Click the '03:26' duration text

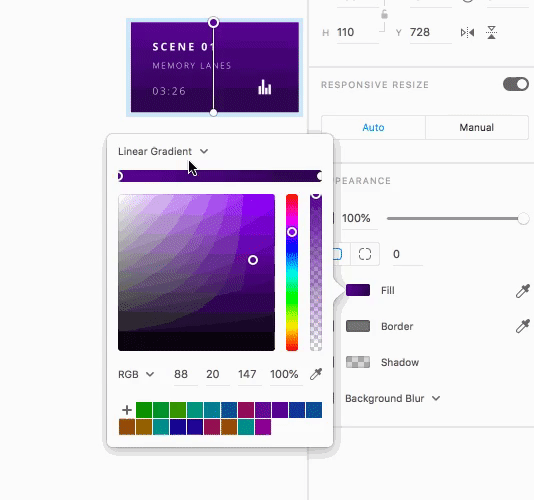(x=169, y=91)
